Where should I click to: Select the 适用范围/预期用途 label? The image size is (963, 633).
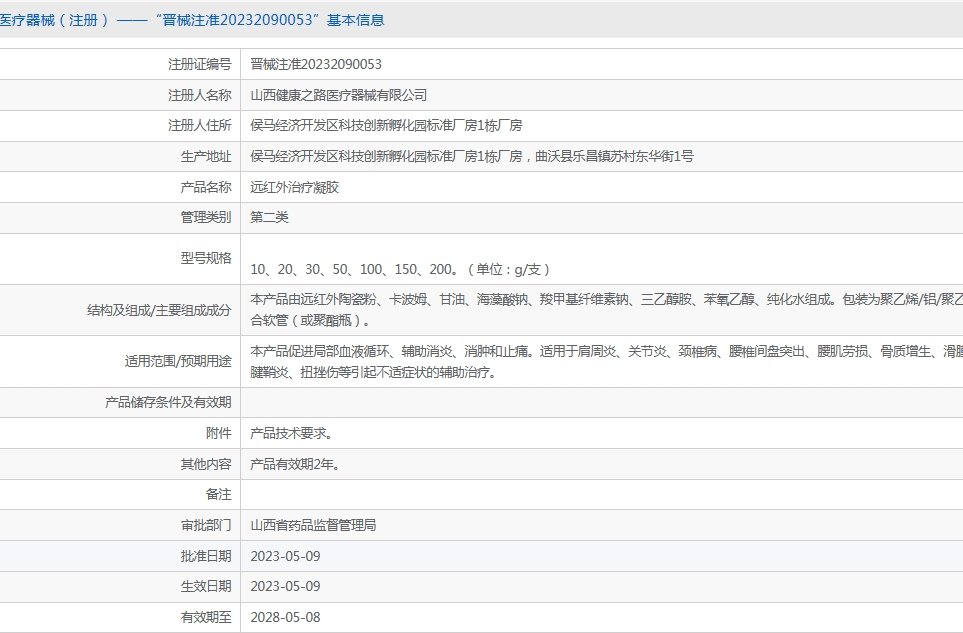(x=178, y=361)
